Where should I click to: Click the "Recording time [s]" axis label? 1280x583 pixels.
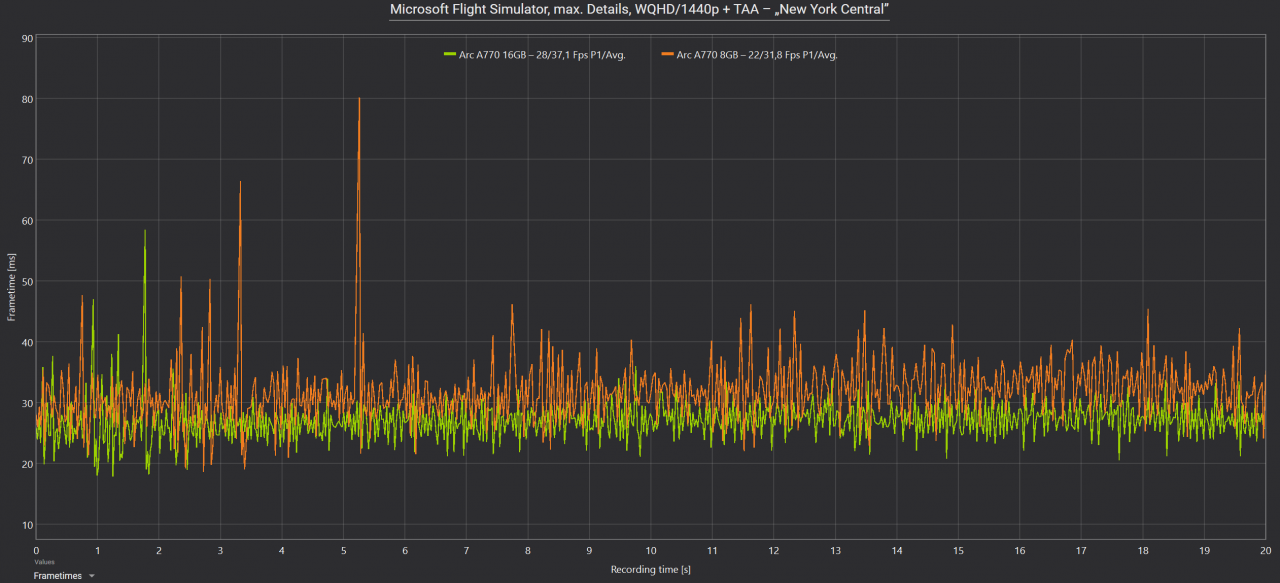coord(651,569)
